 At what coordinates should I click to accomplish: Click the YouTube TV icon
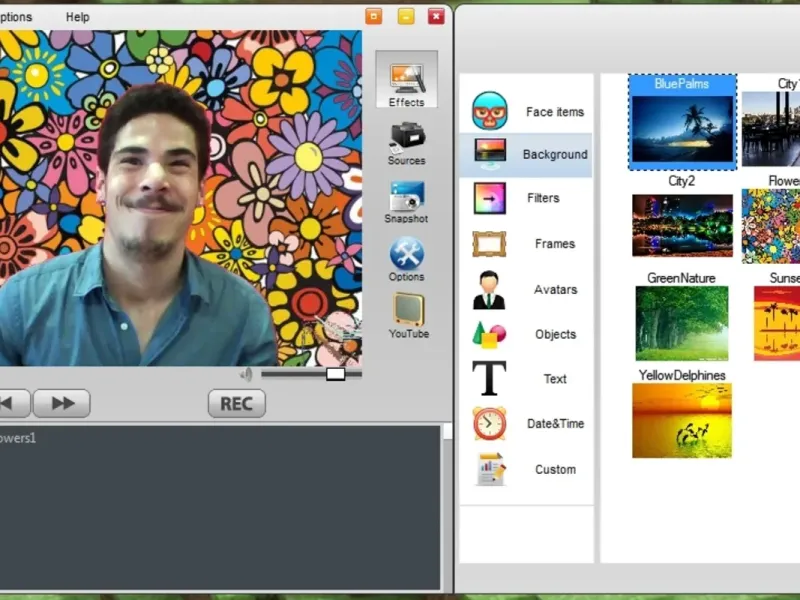pyautogui.click(x=408, y=311)
